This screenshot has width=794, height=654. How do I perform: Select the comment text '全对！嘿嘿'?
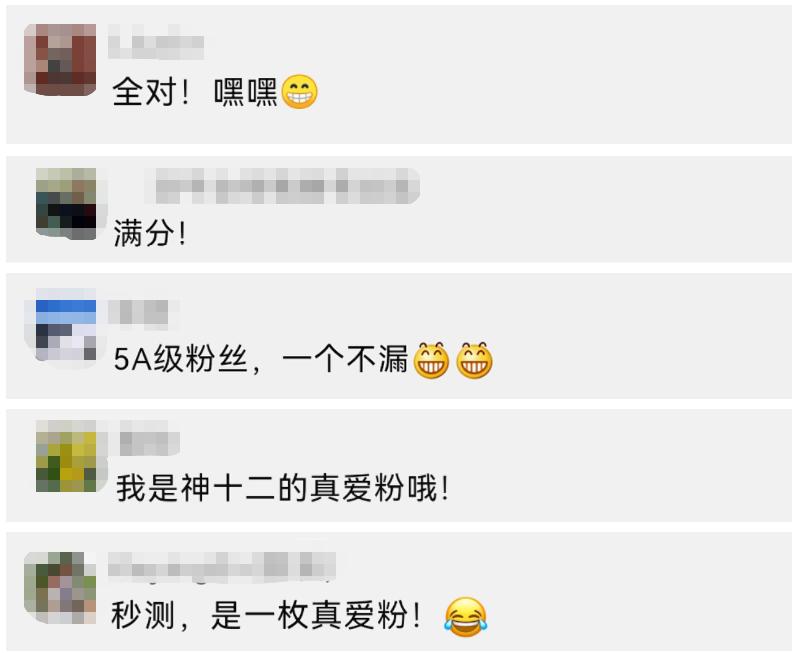tap(195, 92)
